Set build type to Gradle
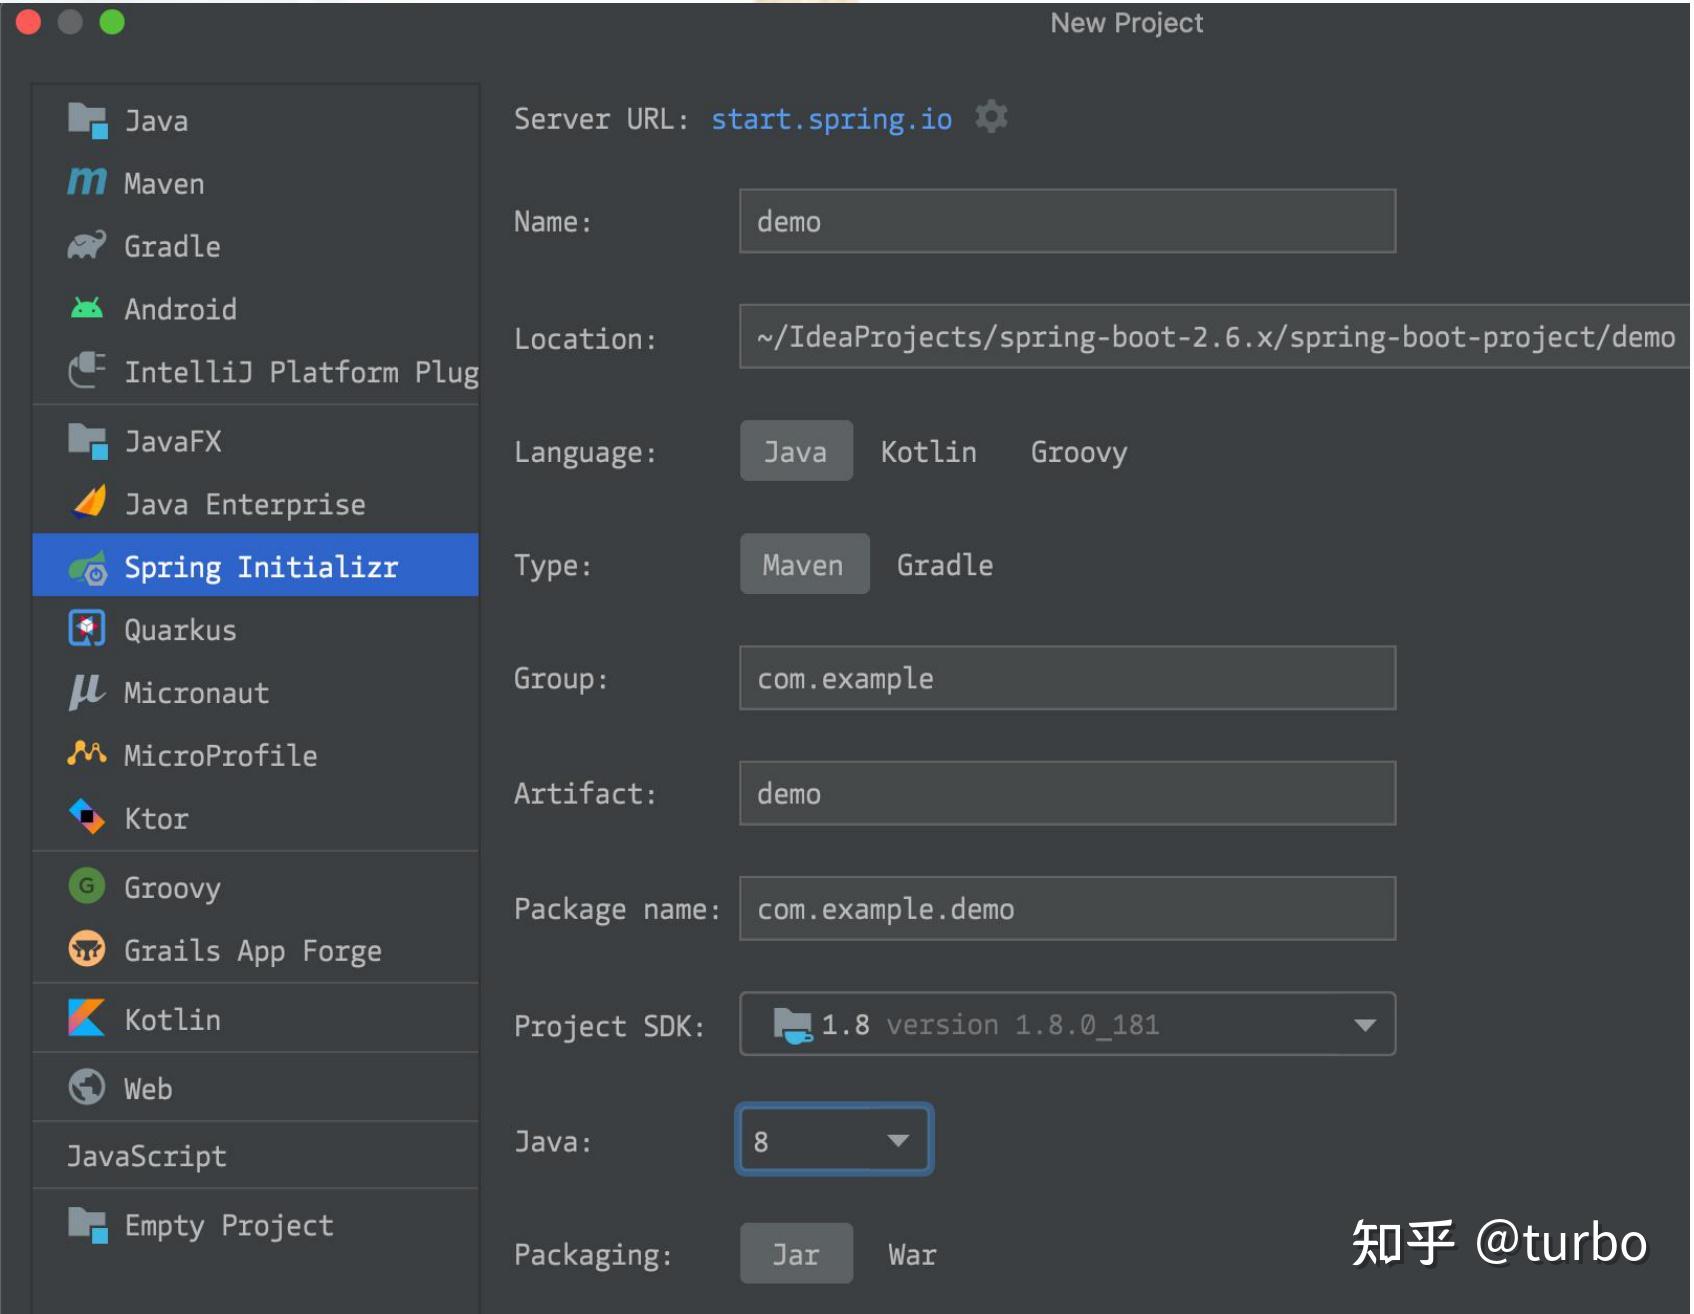Screen dimensions: 1694x1314 pyautogui.click(x=944, y=565)
